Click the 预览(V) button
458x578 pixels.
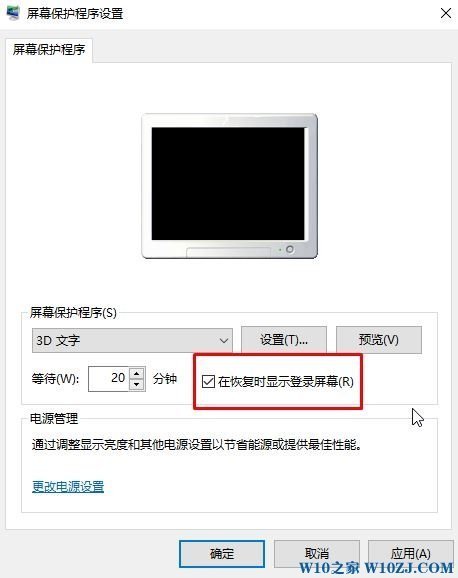[379, 340]
